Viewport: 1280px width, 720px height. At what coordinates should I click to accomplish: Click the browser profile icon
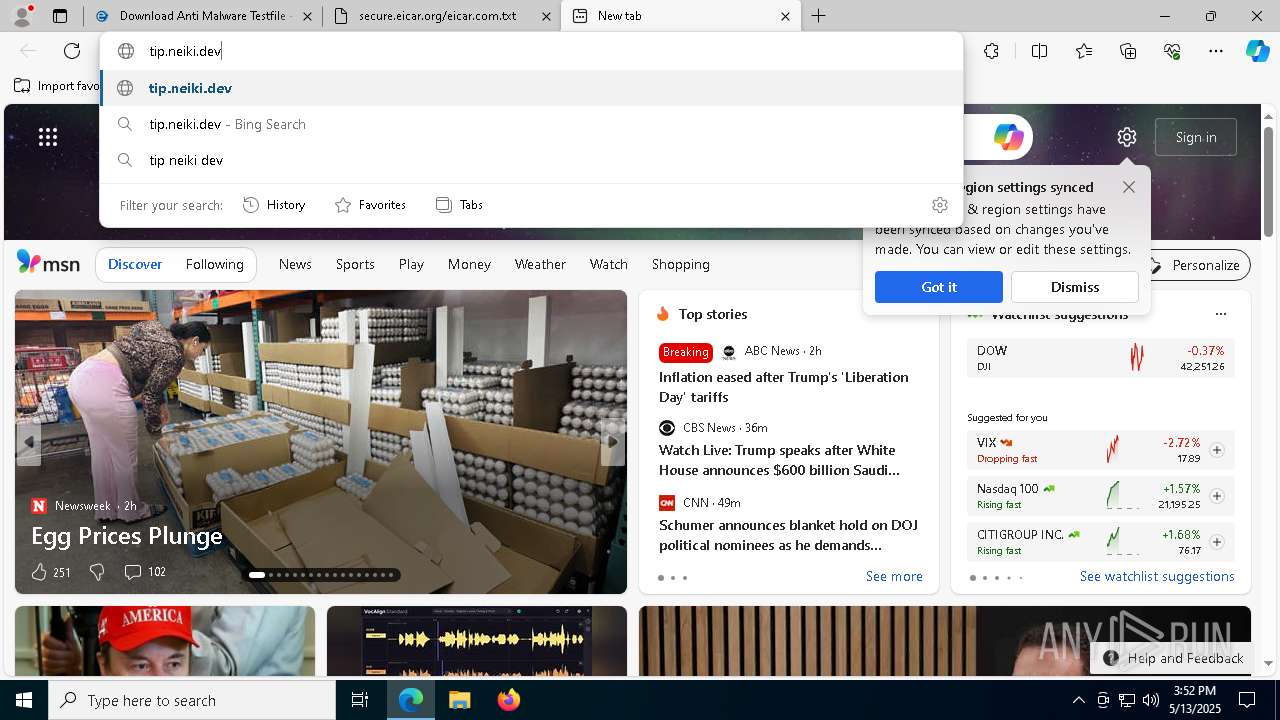tap(20, 15)
